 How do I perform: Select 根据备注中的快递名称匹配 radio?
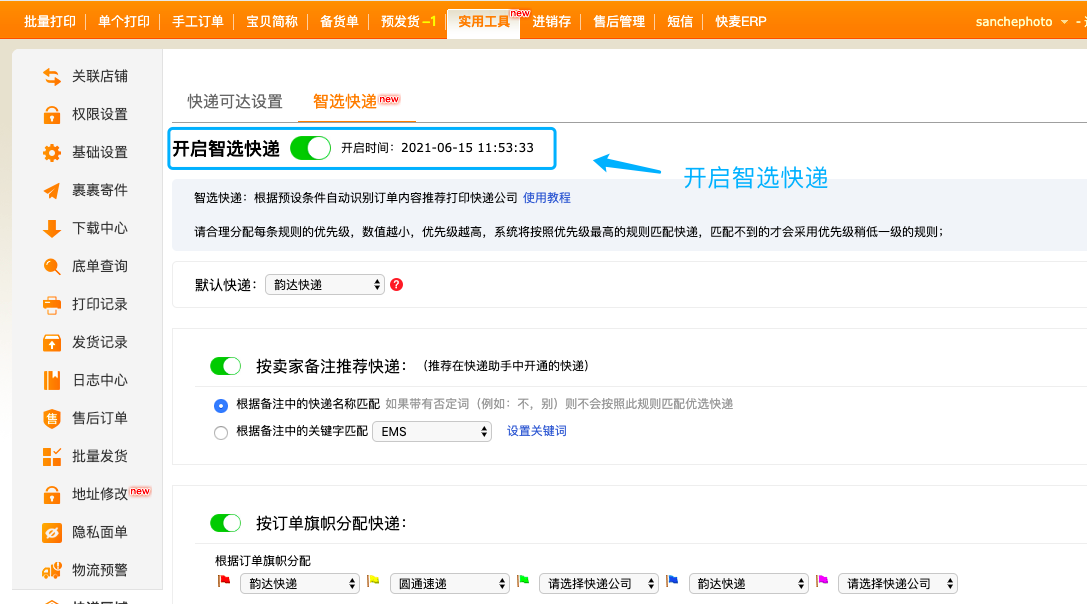point(220,405)
